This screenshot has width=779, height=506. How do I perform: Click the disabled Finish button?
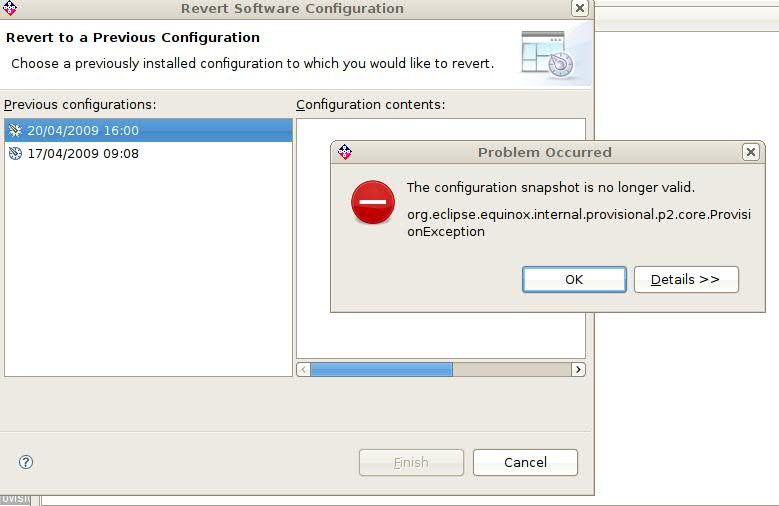411,462
